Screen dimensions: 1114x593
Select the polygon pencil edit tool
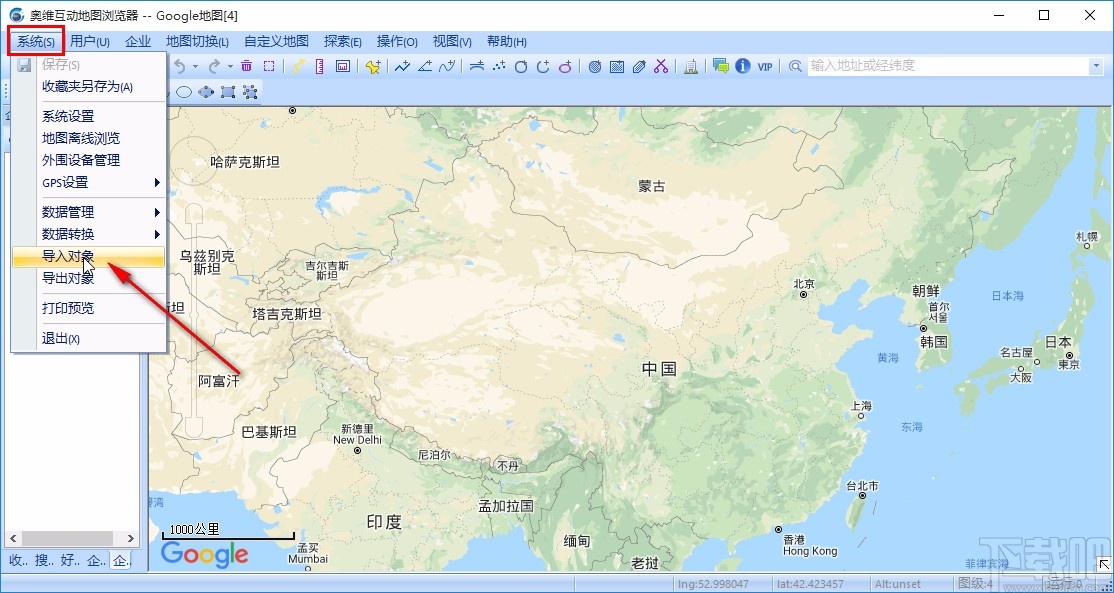pos(639,66)
